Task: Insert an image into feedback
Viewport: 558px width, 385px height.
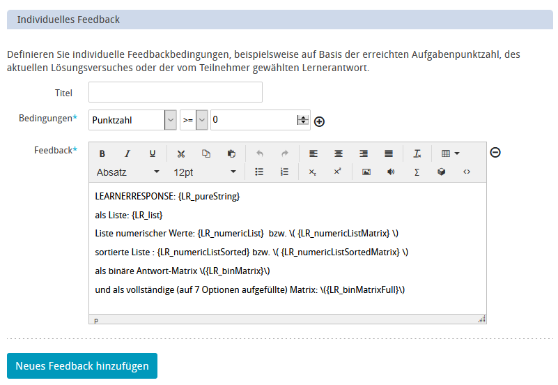Action: click(366, 172)
